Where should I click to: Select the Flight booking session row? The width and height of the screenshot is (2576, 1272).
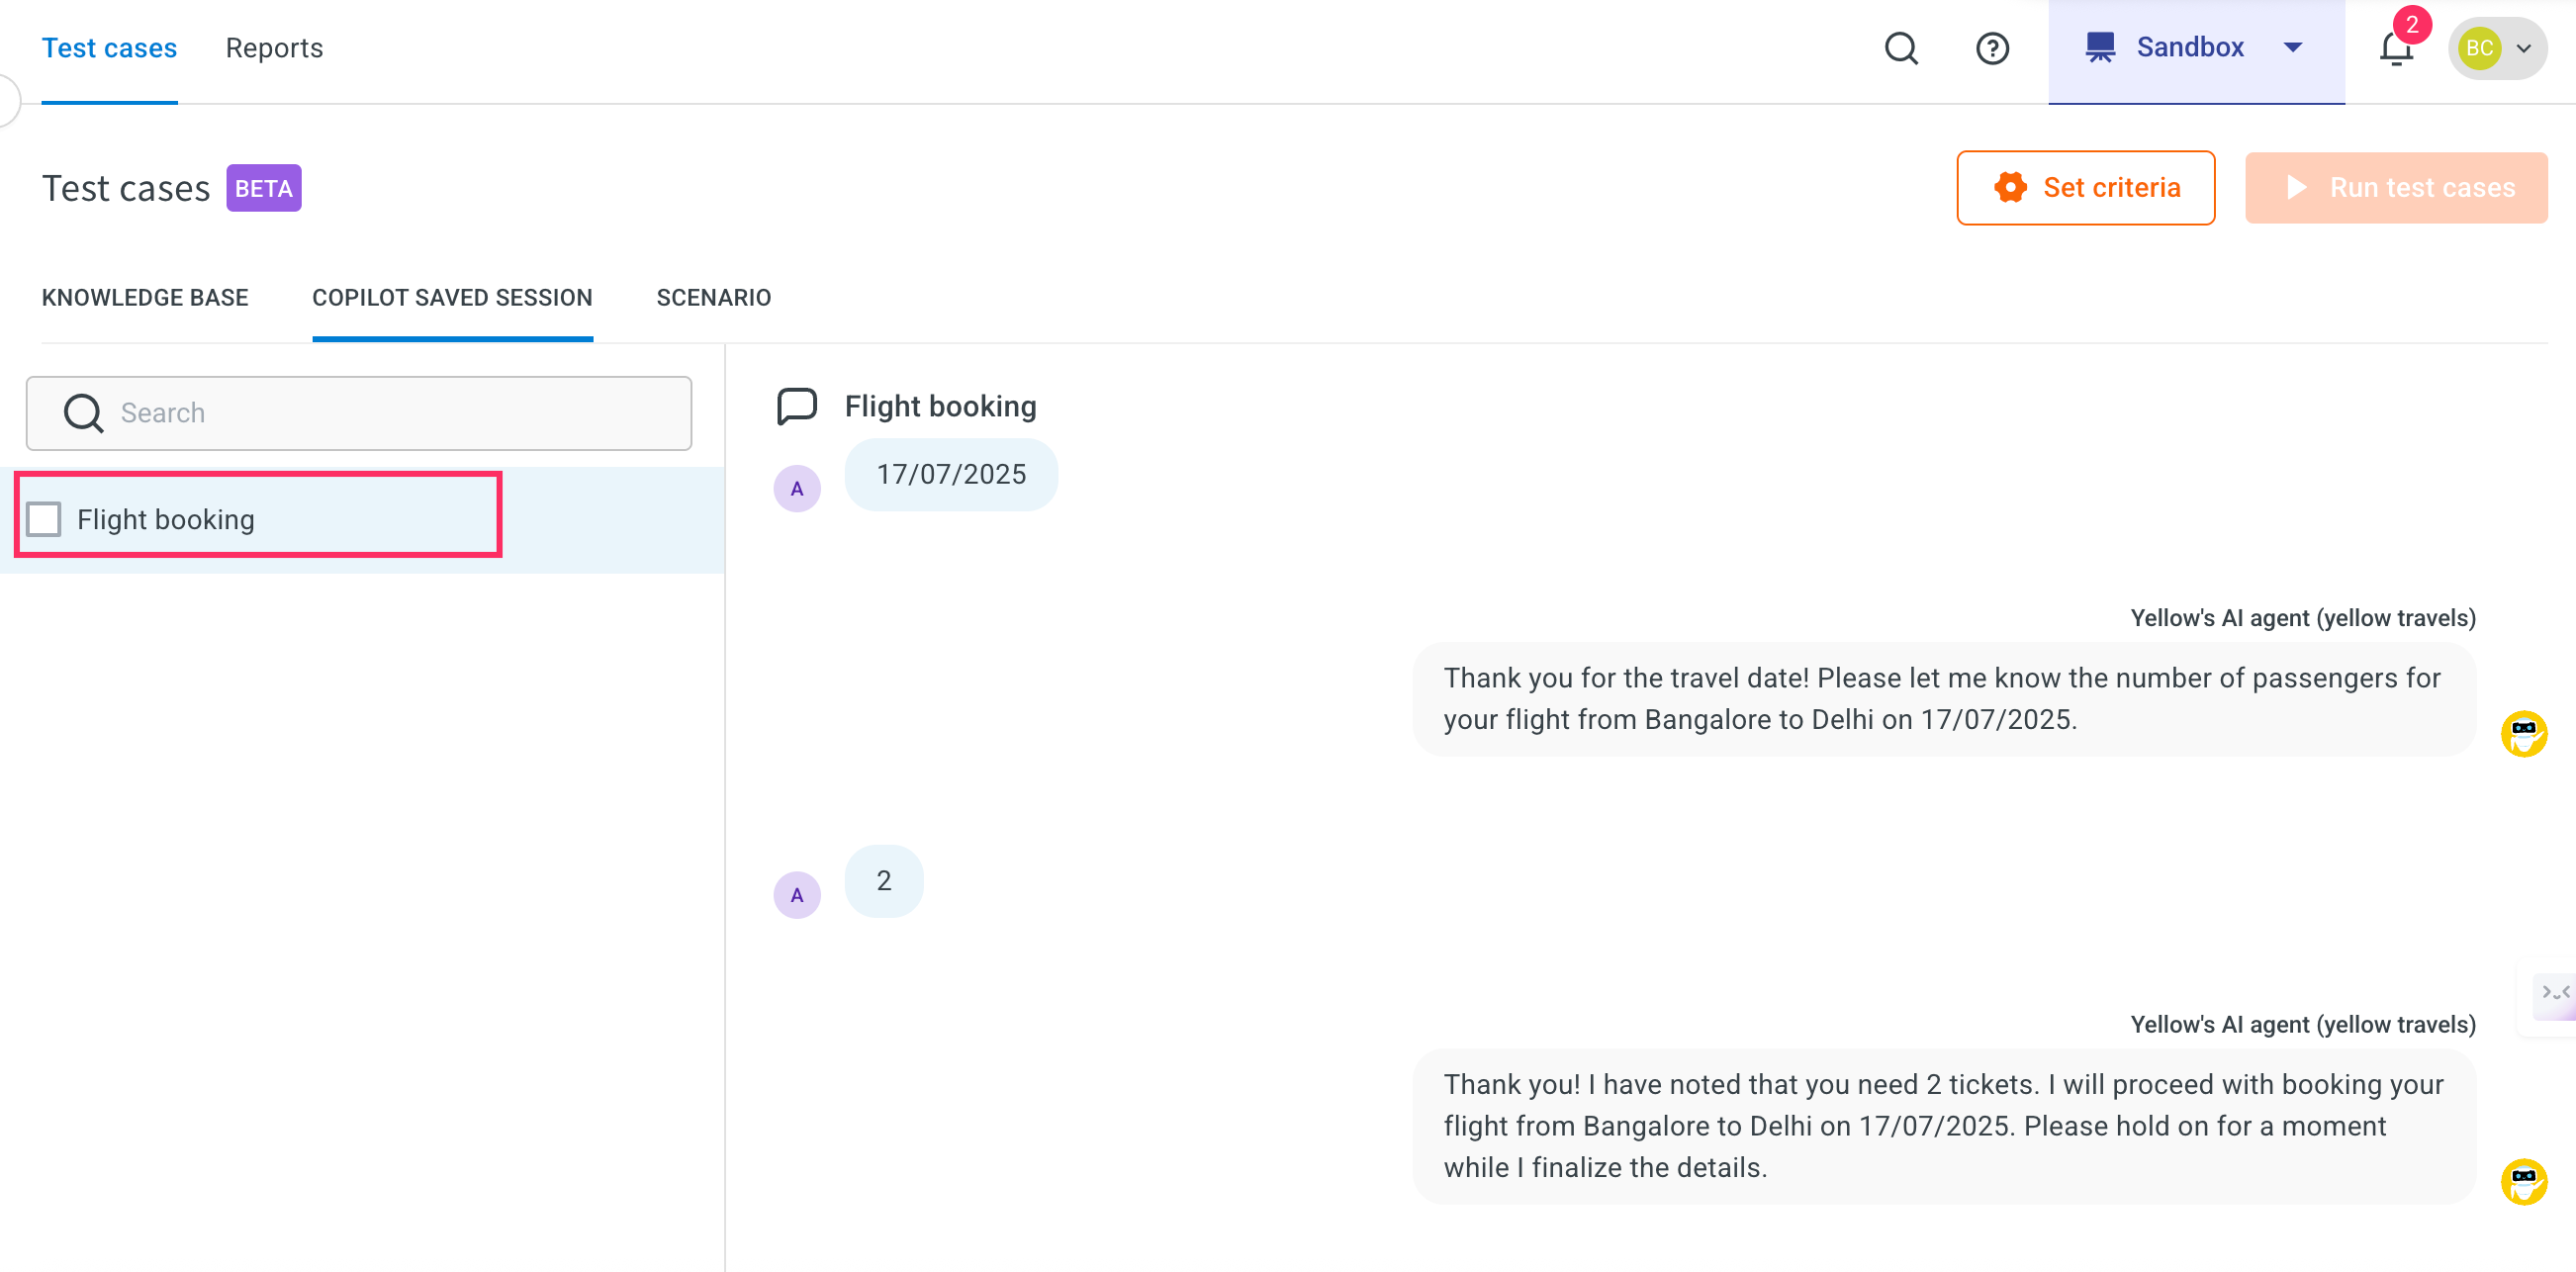pyautogui.click(x=360, y=519)
